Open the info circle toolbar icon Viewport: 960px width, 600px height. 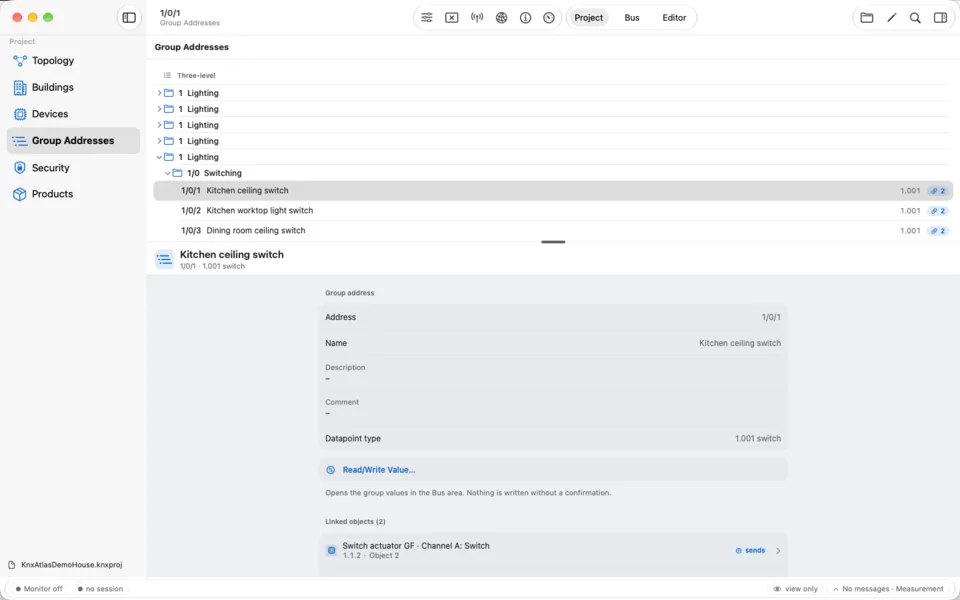pyautogui.click(x=525, y=18)
